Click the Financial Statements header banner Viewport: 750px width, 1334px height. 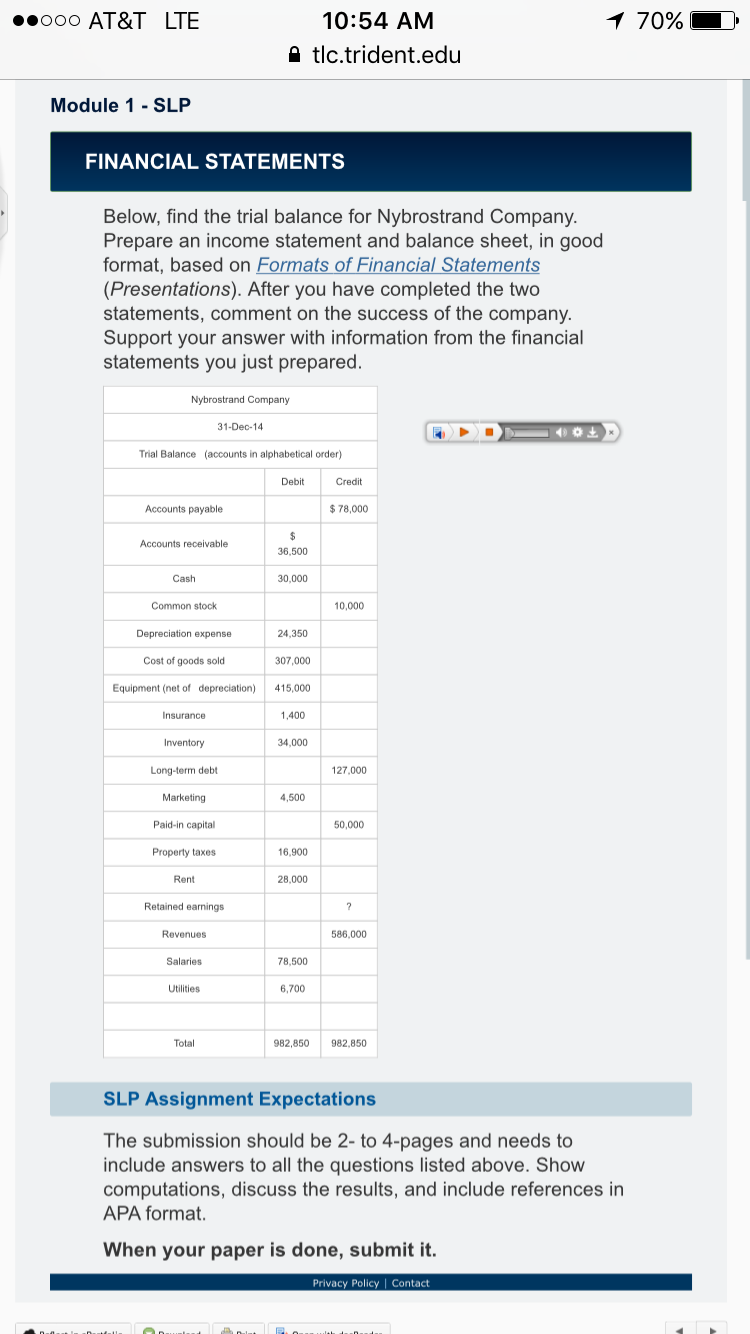(x=371, y=161)
